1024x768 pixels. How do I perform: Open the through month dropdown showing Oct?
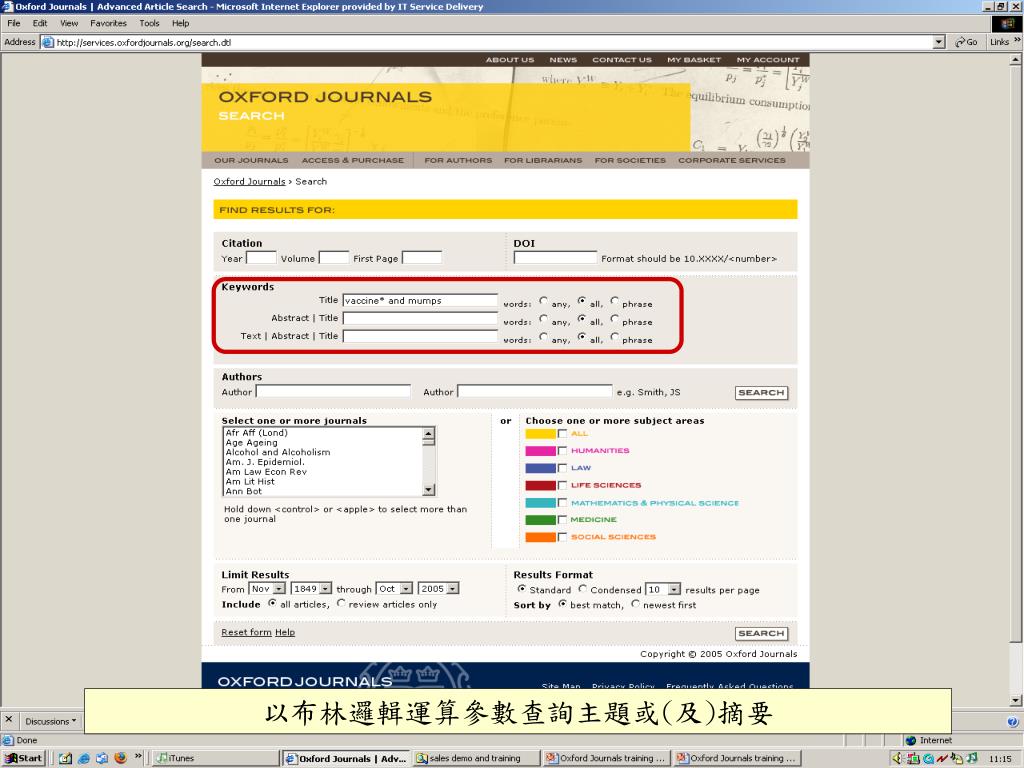point(394,588)
